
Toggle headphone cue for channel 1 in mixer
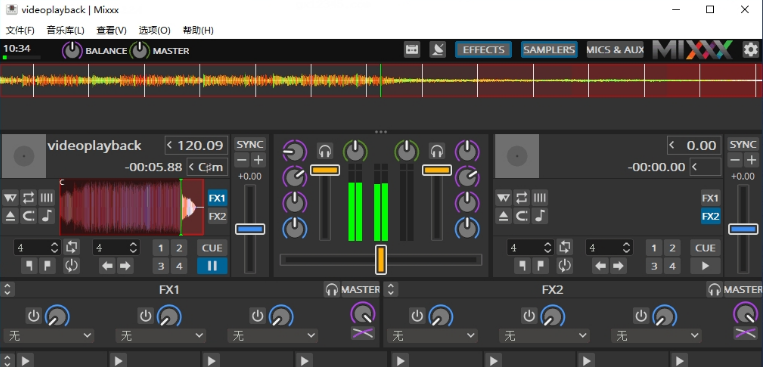pos(325,151)
